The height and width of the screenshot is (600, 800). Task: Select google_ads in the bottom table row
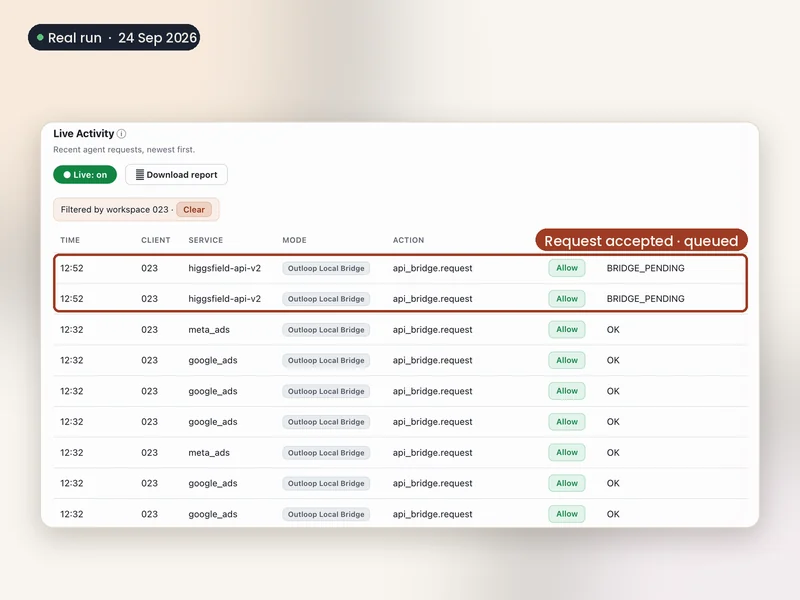(213, 514)
